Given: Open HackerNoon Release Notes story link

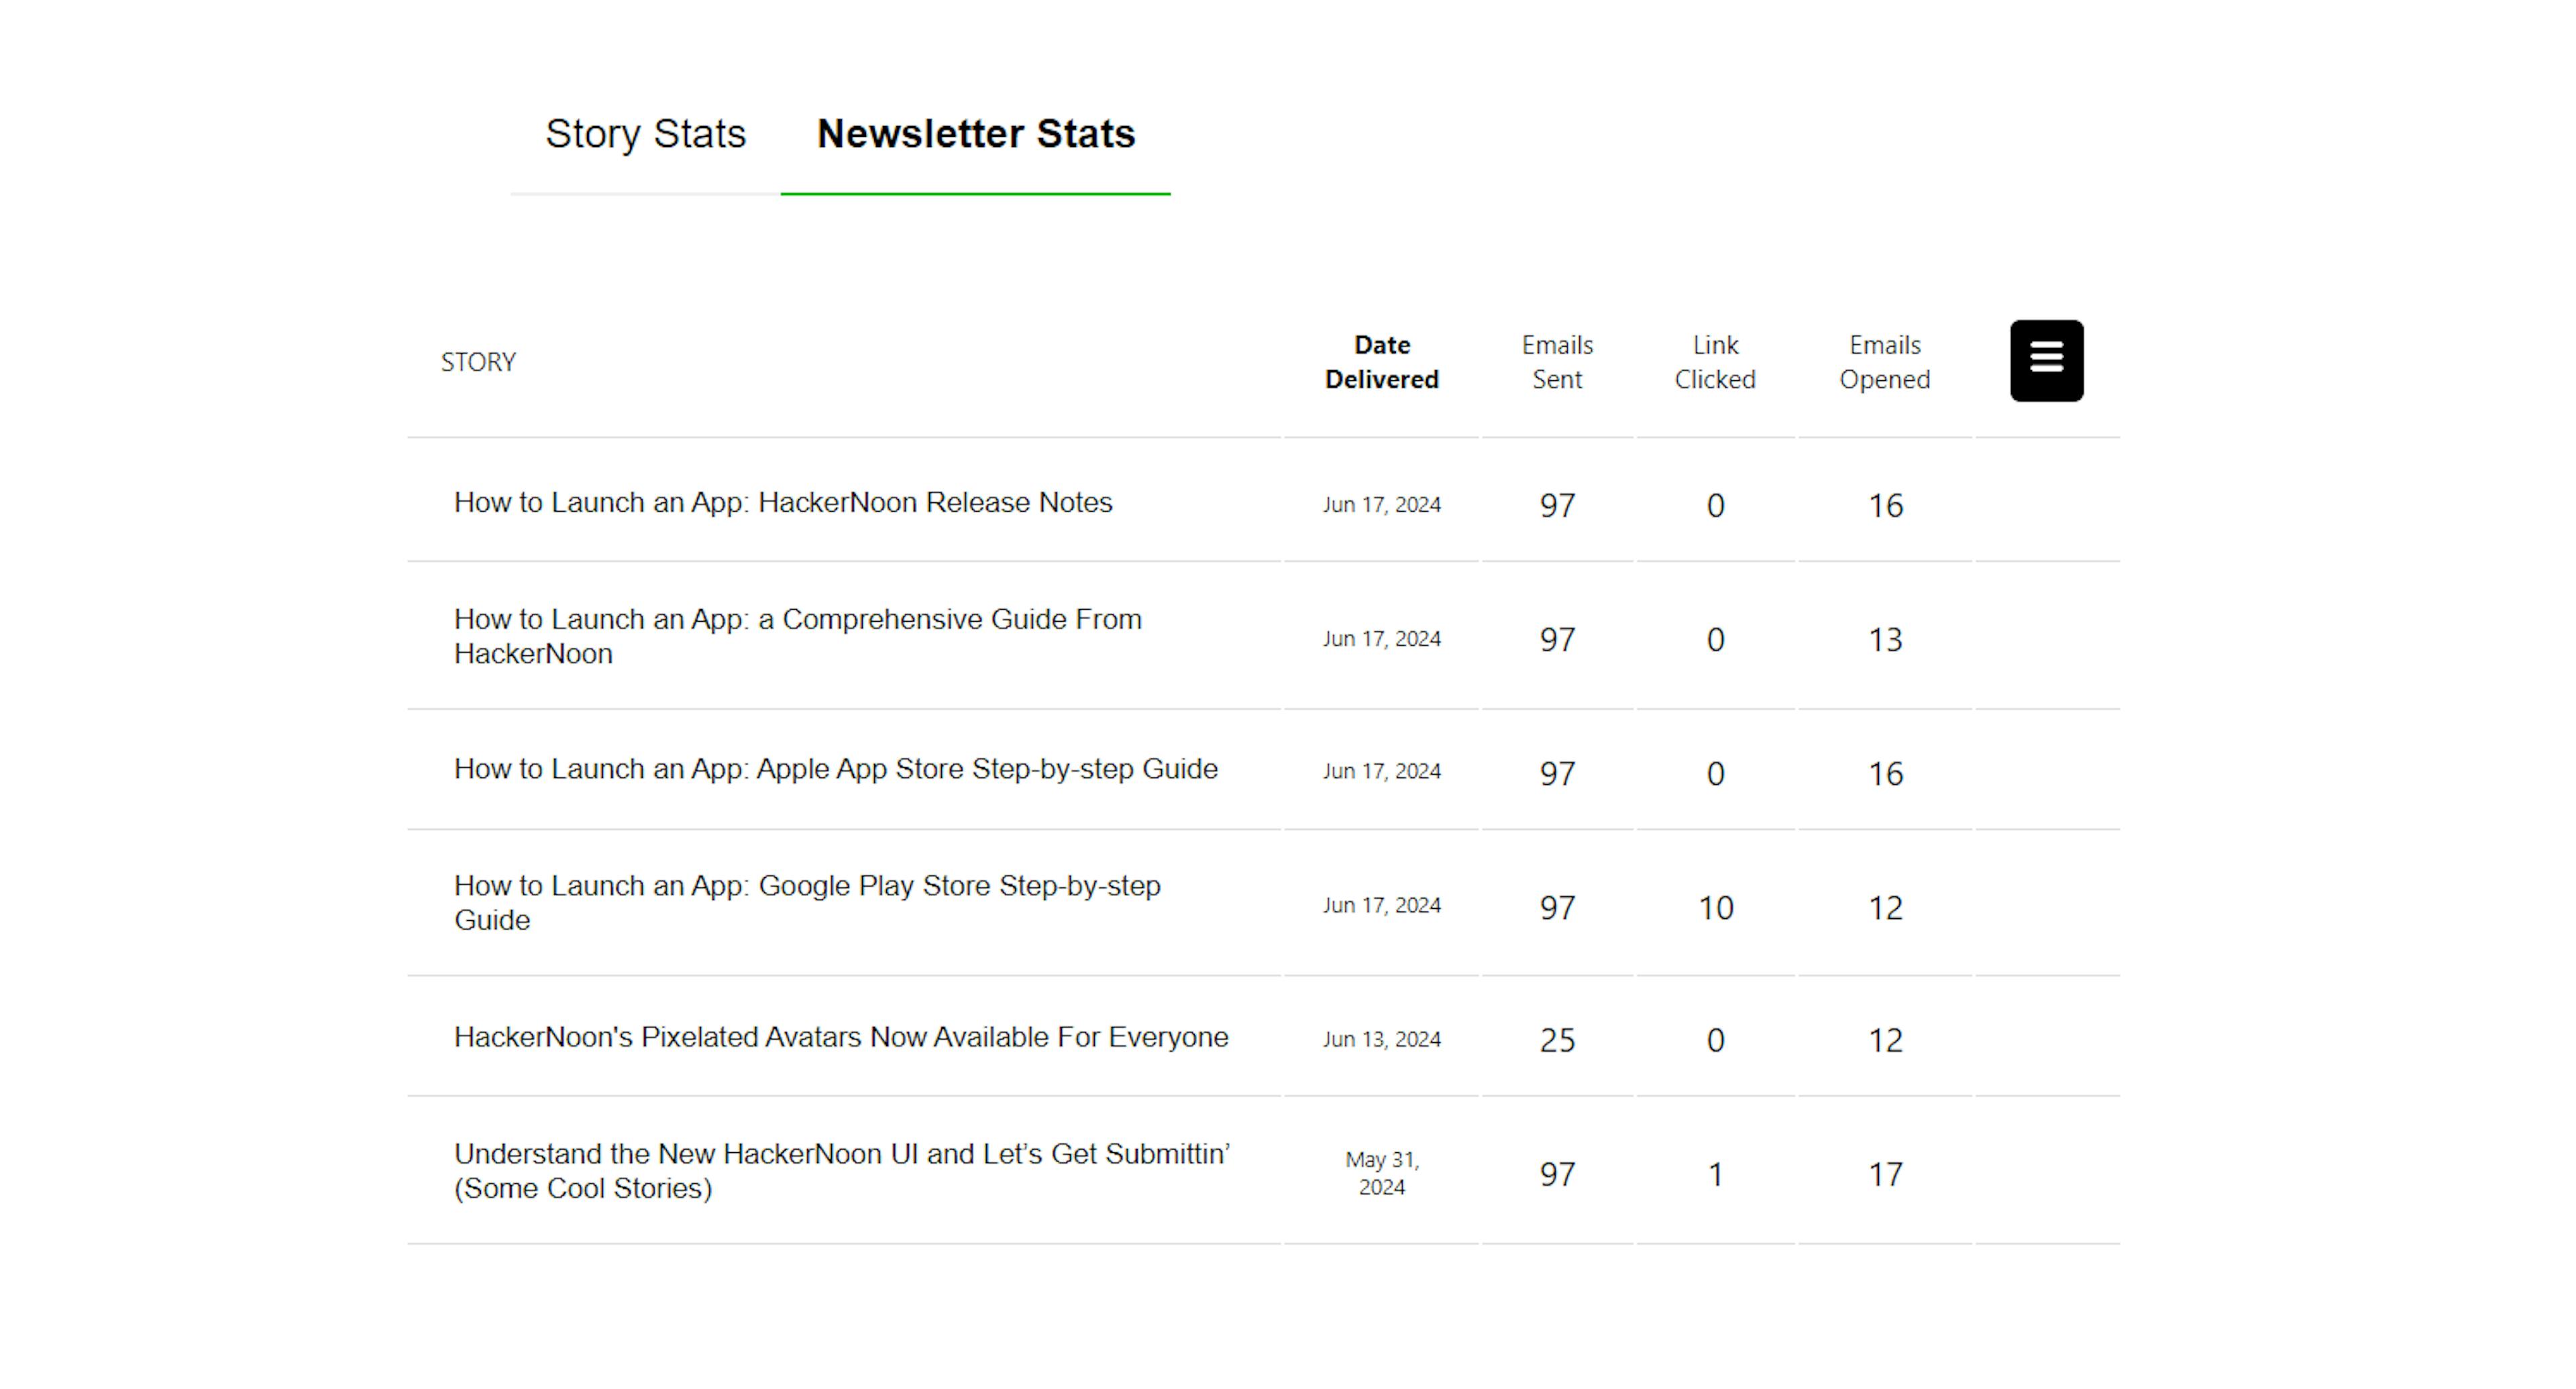Looking at the screenshot, I should coord(782,502).
